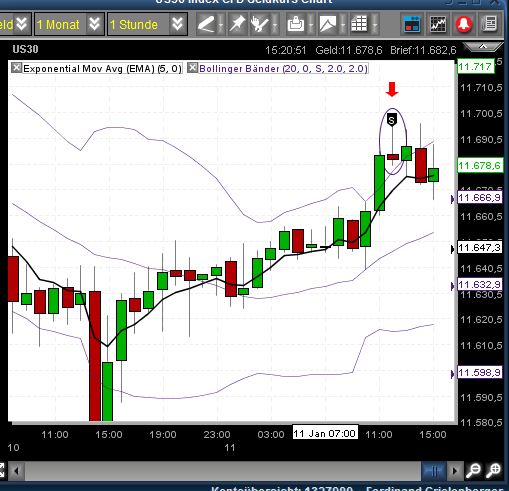Expand the chart type dropdown arrow
The image size is (509, 491).
pyautogui.click(x=343, y=25)
